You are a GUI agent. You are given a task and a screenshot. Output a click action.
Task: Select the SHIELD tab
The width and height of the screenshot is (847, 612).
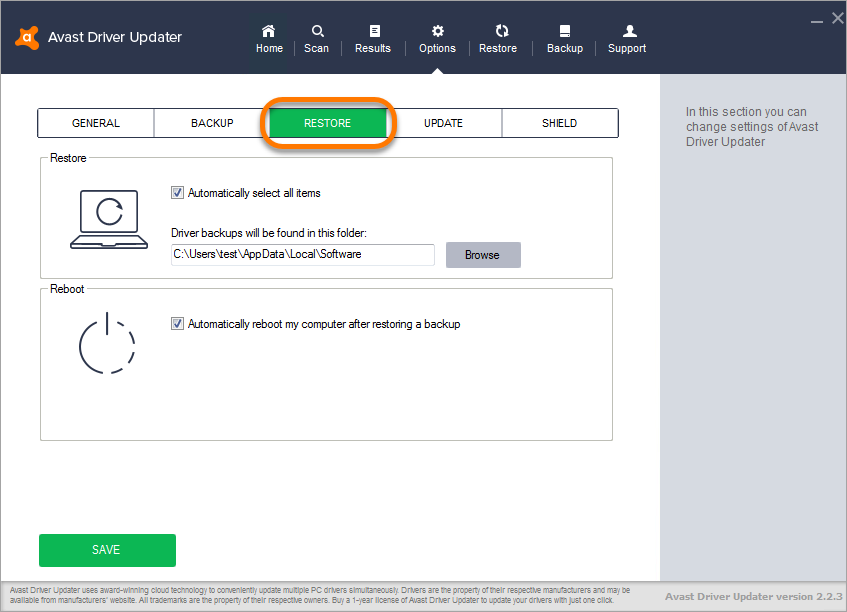(559, 123)
